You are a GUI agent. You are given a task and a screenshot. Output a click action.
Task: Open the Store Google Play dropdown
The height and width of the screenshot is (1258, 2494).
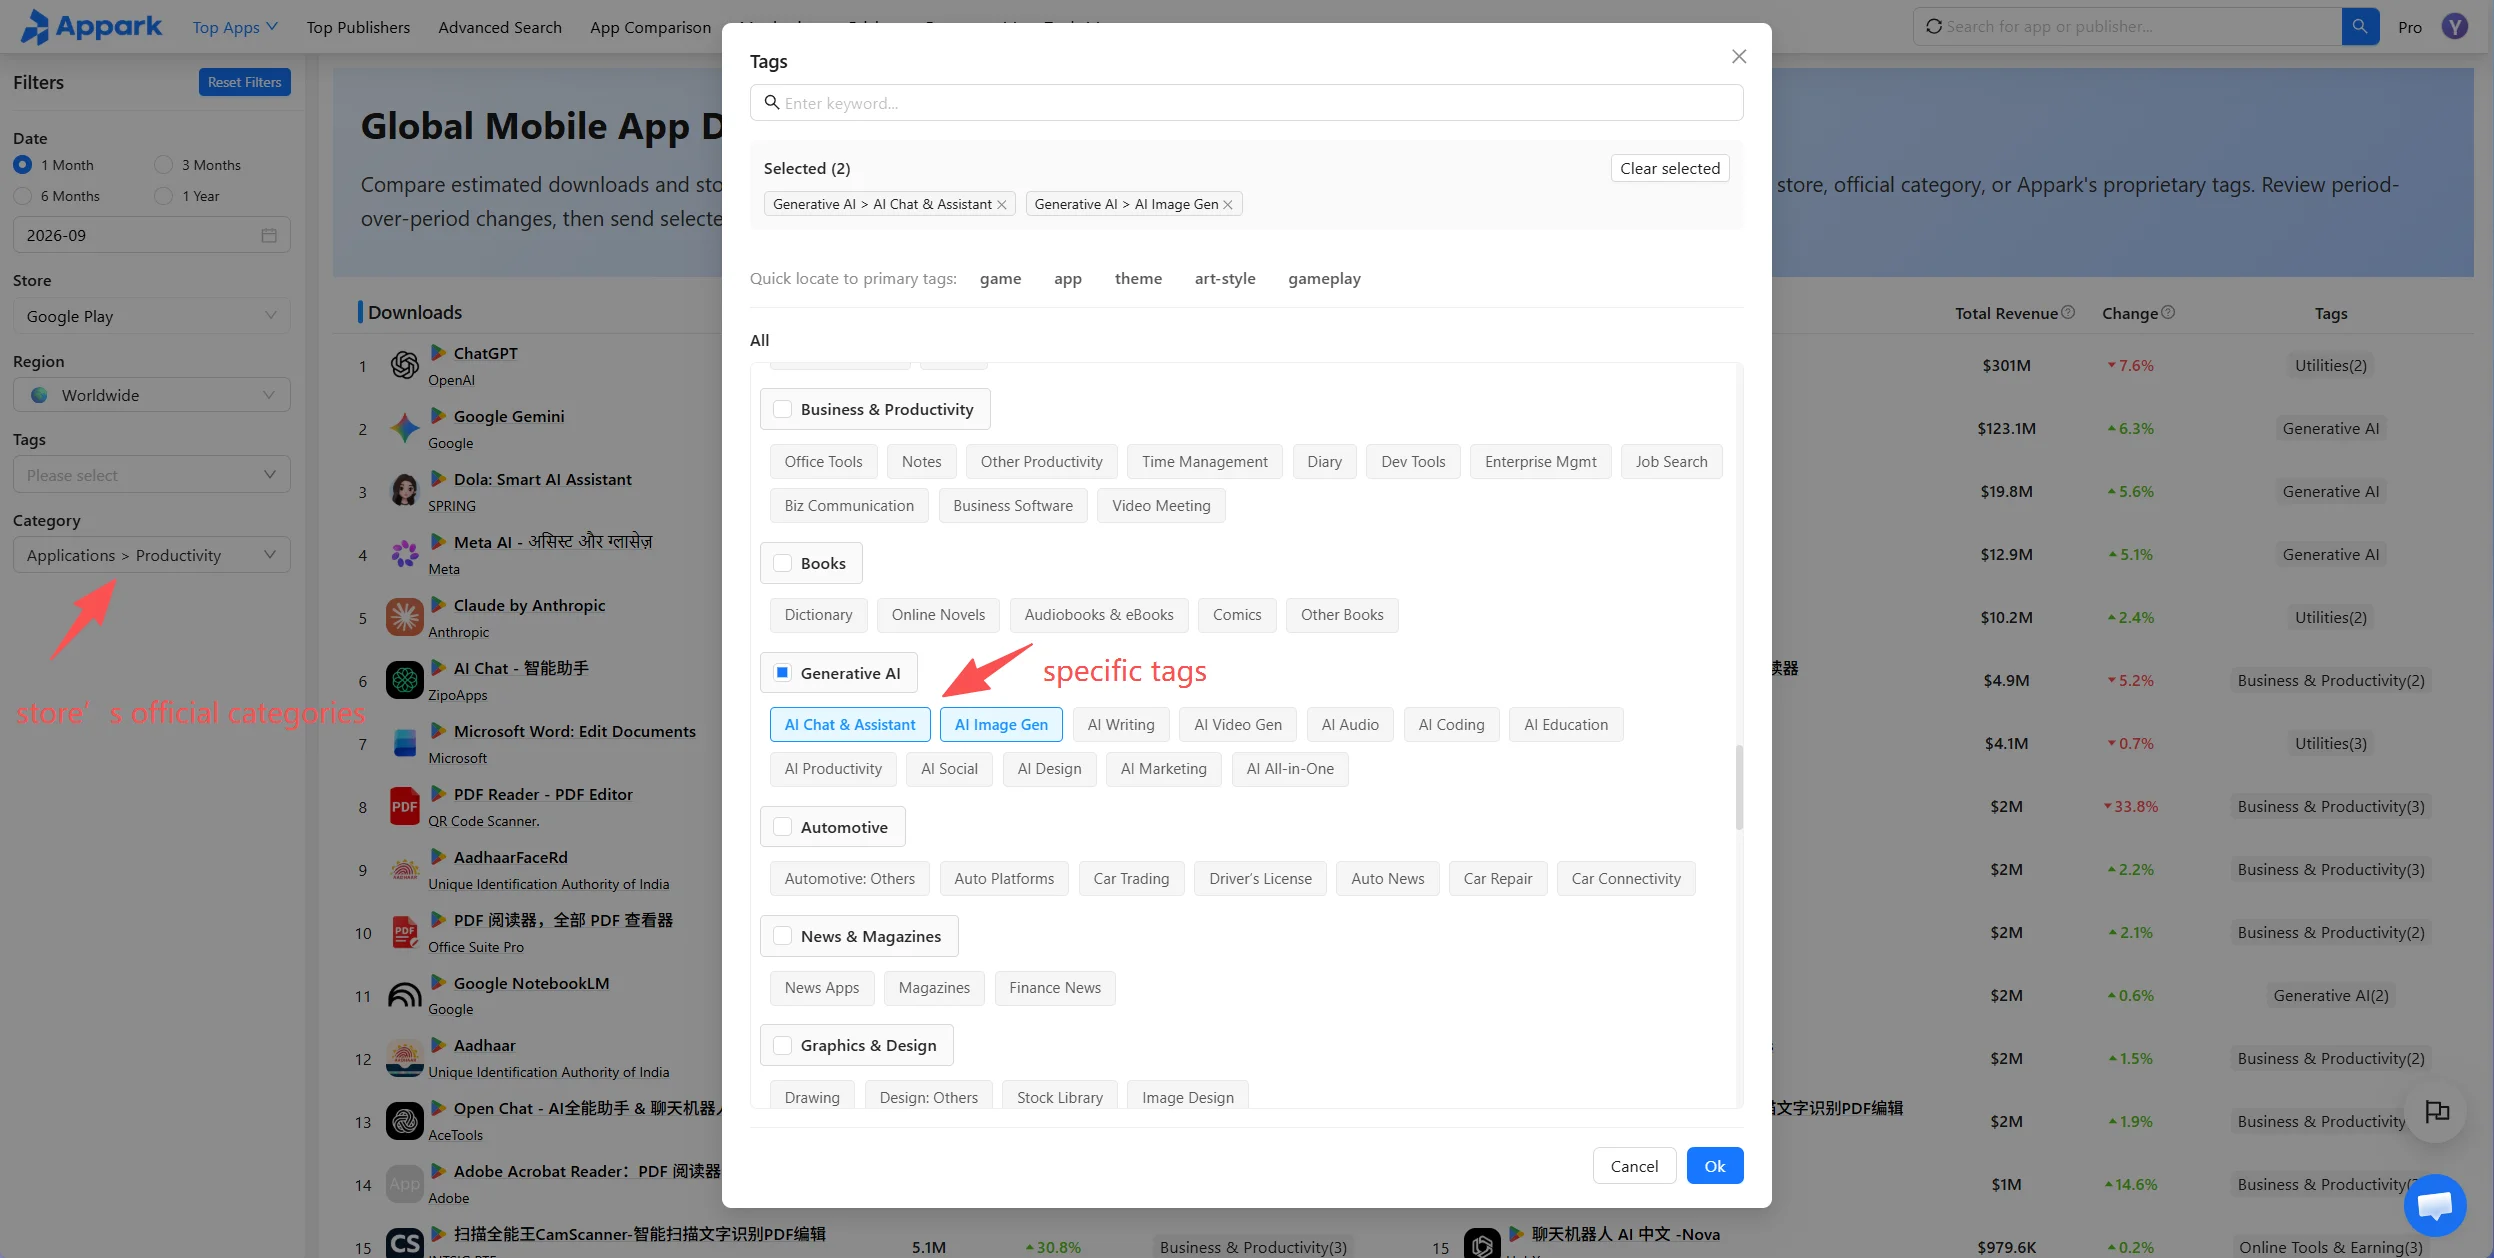[152, 316]
